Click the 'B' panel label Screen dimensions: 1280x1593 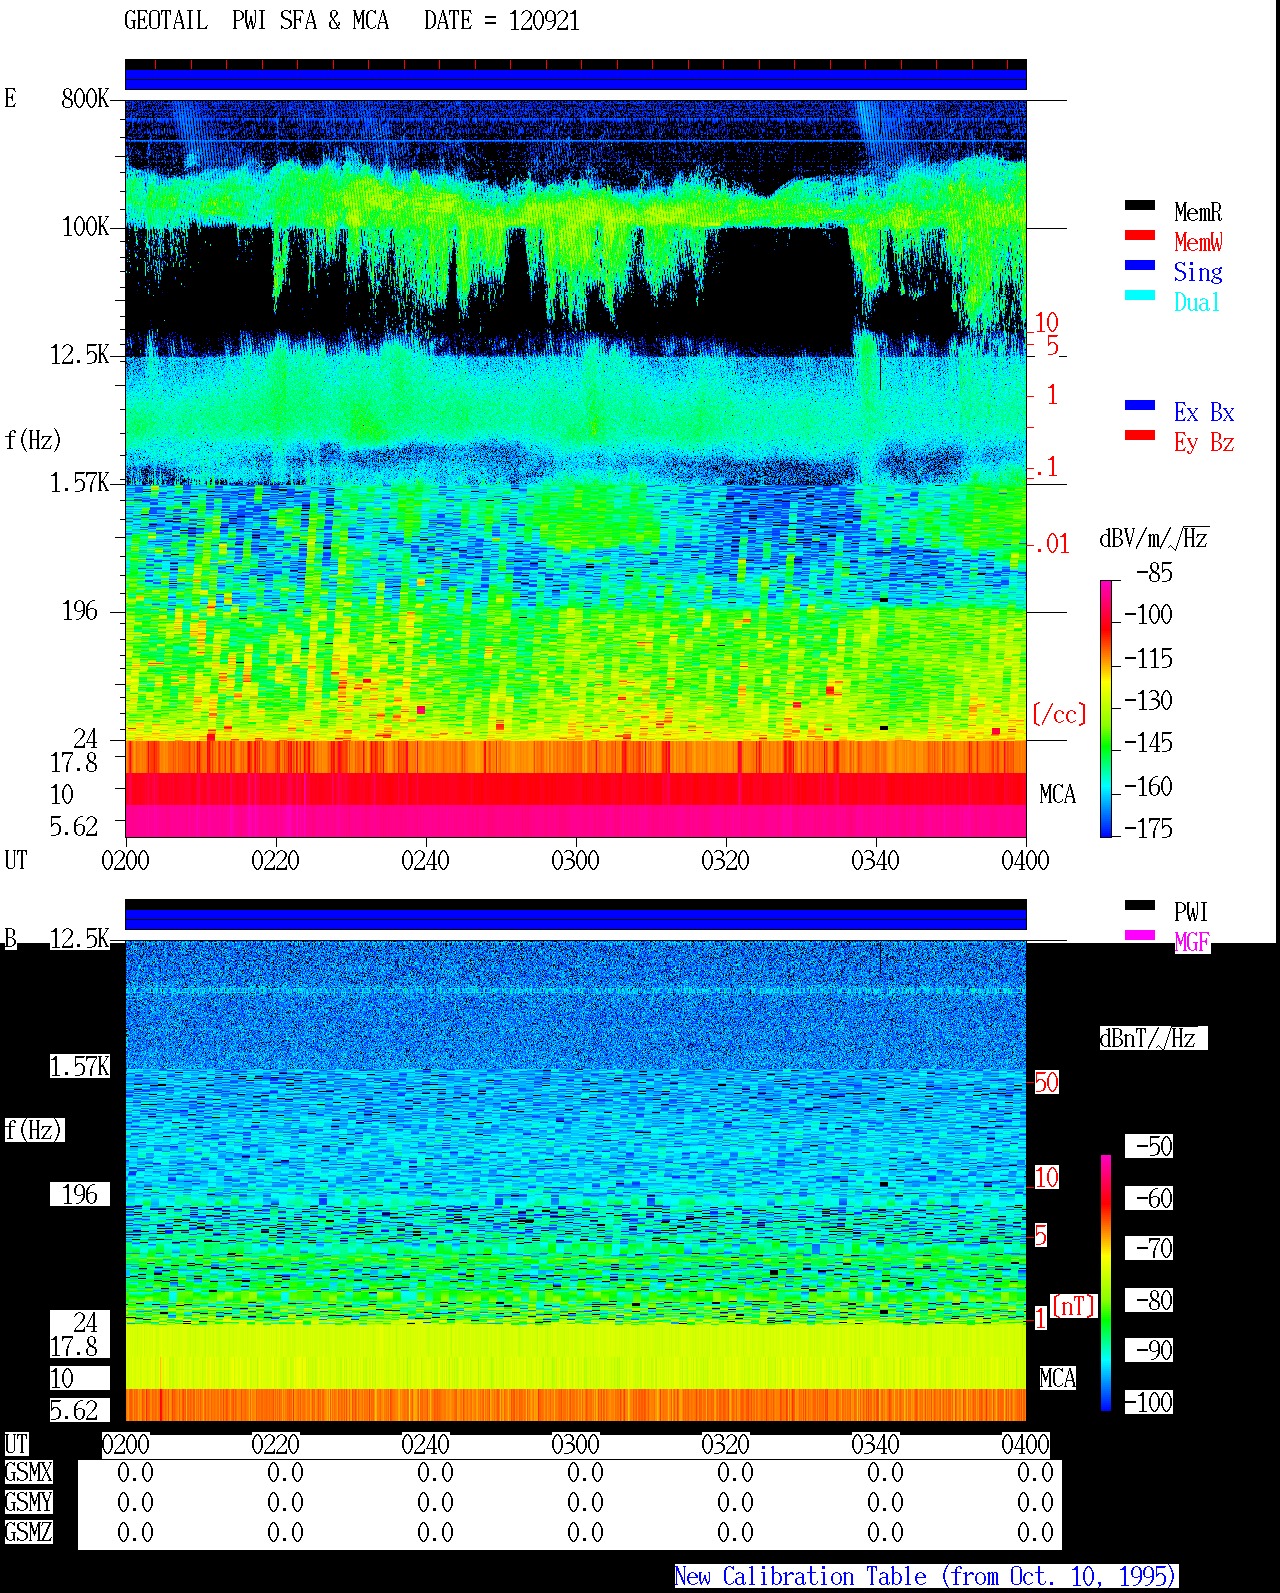tap(11, 938)
